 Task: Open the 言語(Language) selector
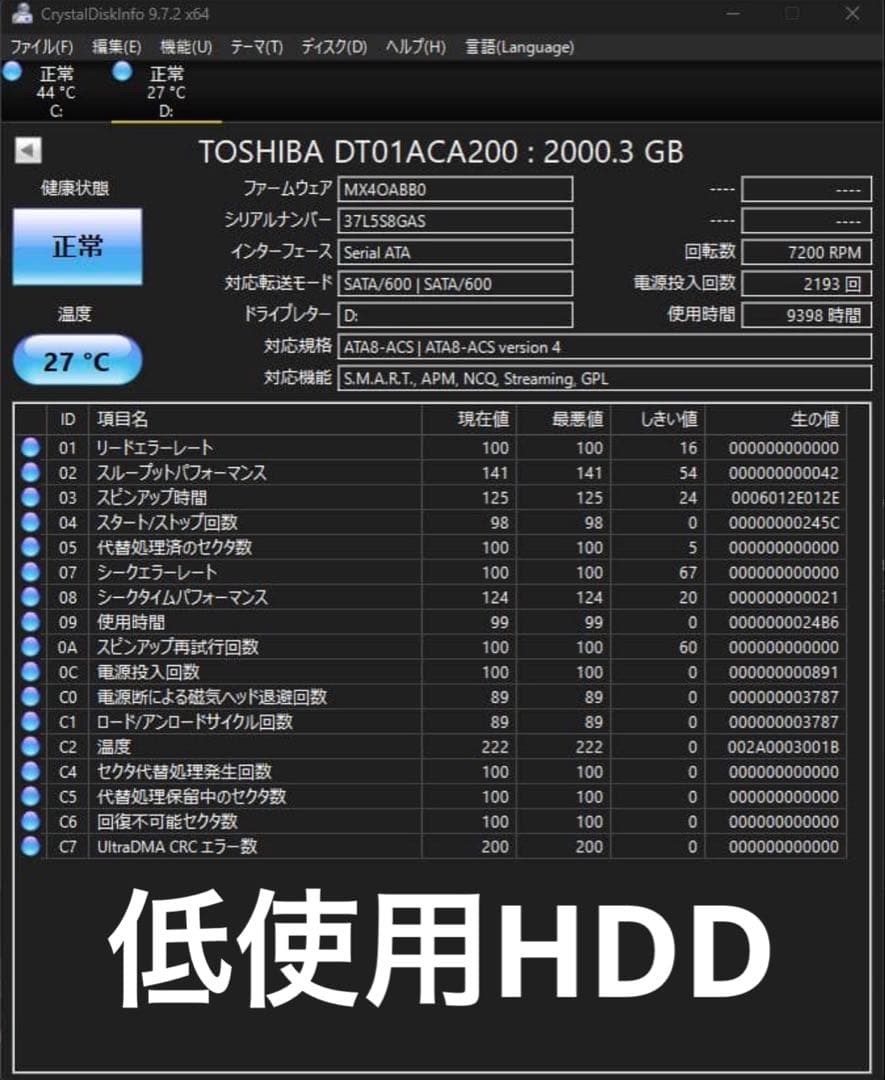point(518,47)
